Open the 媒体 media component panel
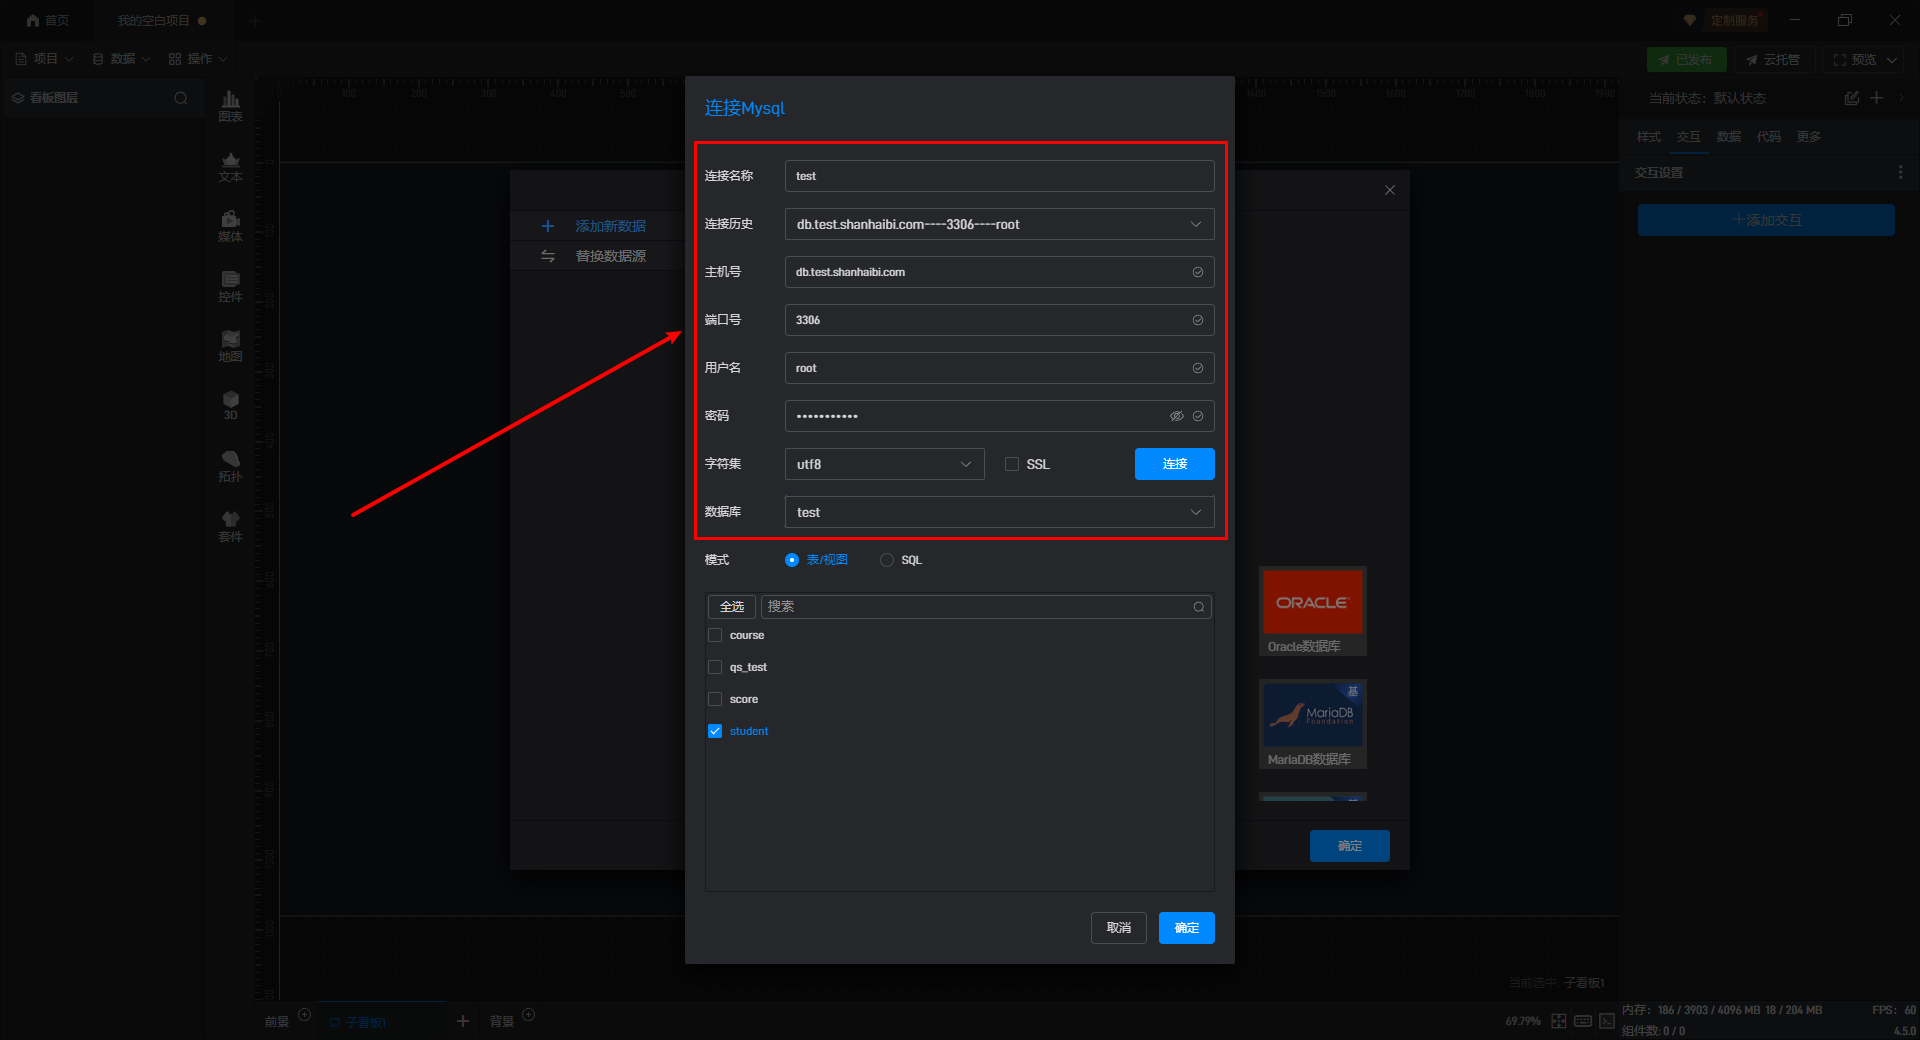This screenshot has width=1920, height=1040. tap(230, 225)
